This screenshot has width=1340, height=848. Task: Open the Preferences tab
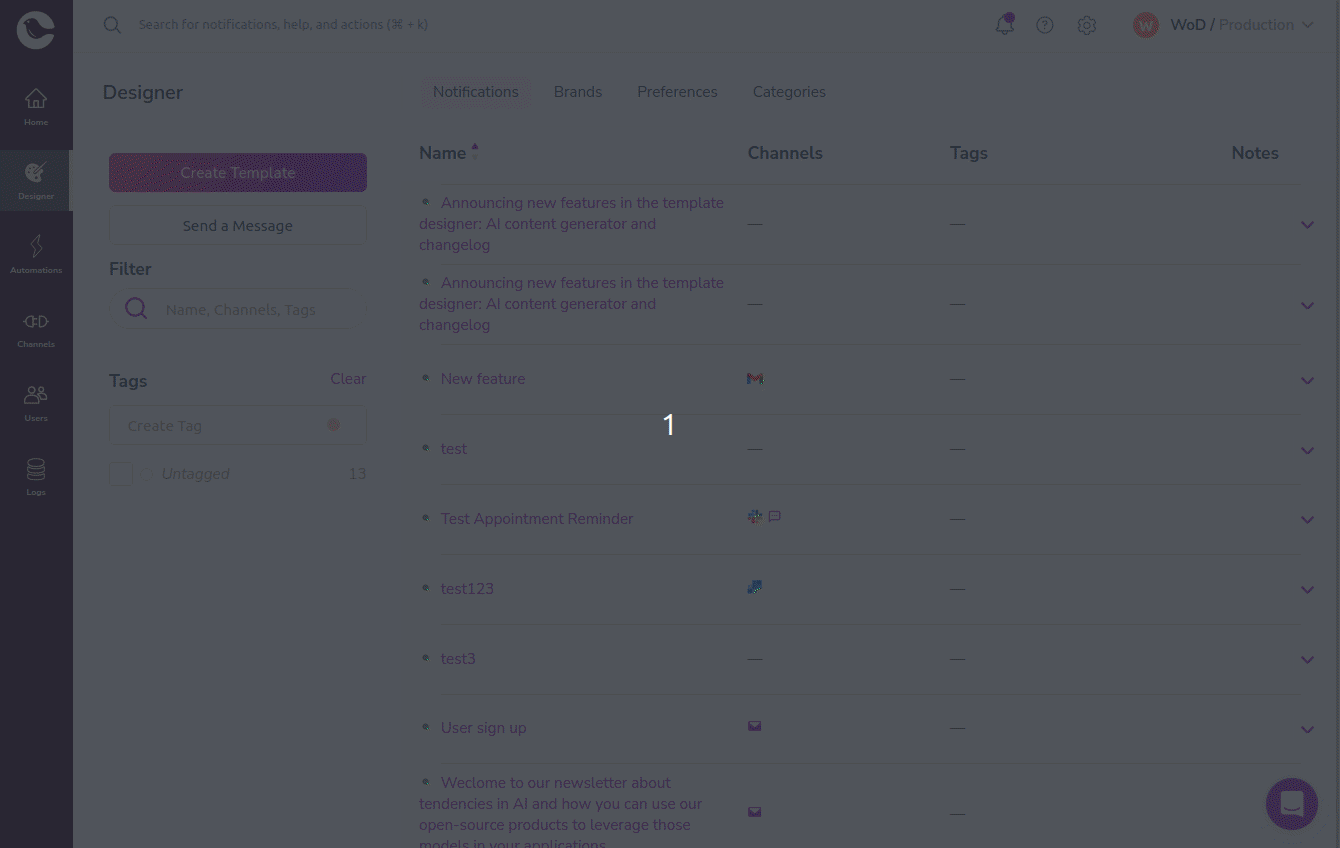pyautogui.click(x=677, y=91)
